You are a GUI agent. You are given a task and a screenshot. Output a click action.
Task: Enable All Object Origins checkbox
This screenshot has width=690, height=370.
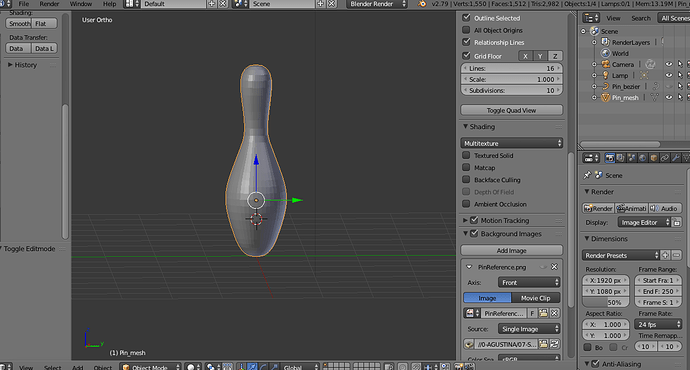[x=466, y=30]
